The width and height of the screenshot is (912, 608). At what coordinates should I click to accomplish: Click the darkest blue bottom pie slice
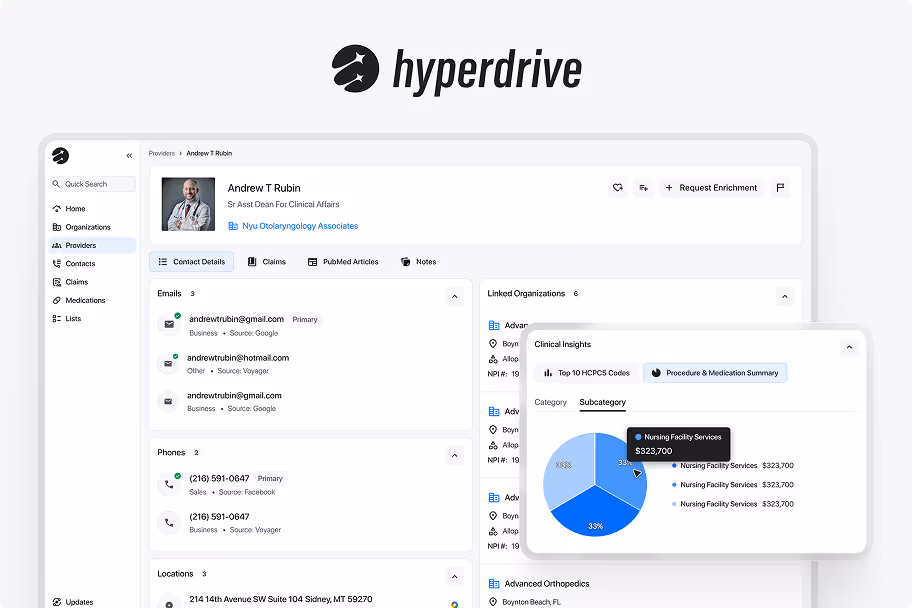click(595, 512)
